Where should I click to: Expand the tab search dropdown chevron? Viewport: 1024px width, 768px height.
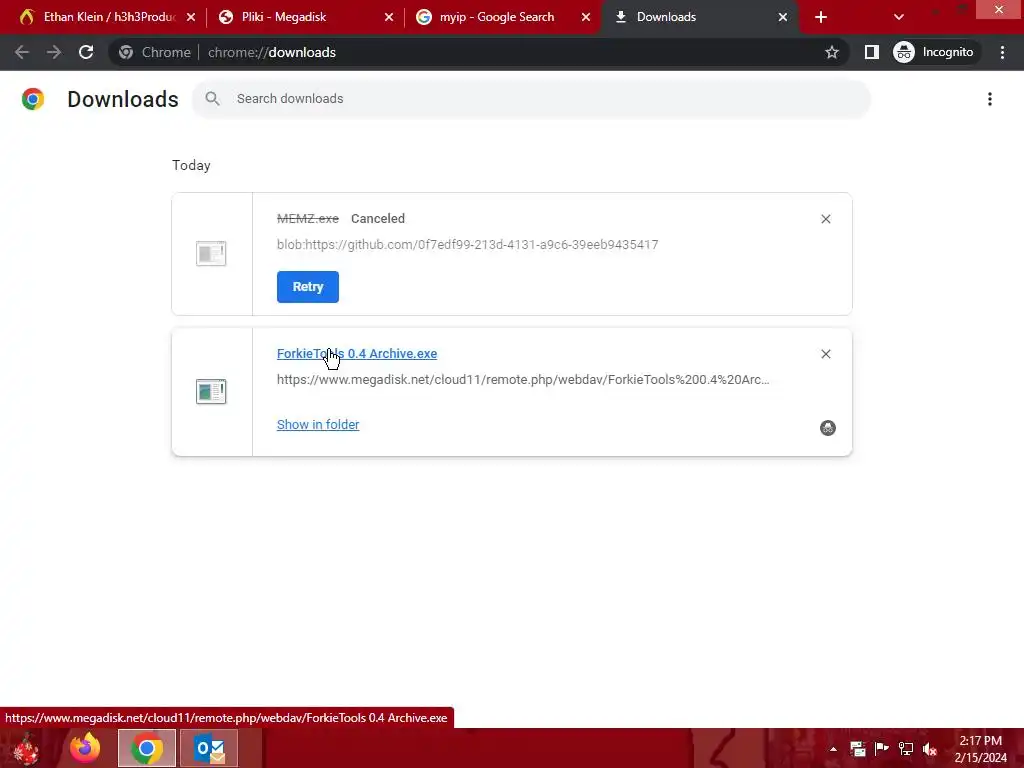(x=899, y=17)
